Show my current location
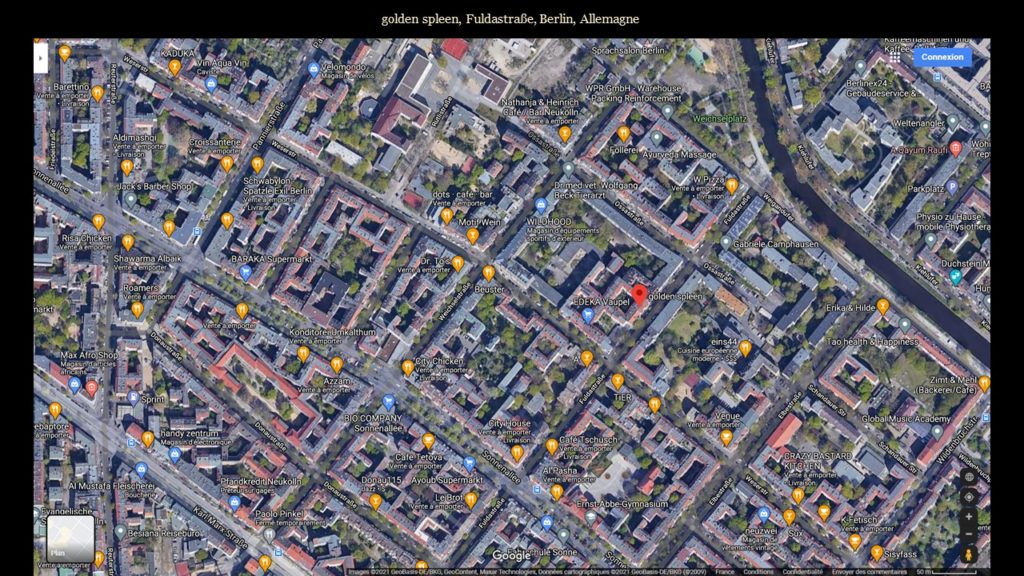 [x=968, y=497]
